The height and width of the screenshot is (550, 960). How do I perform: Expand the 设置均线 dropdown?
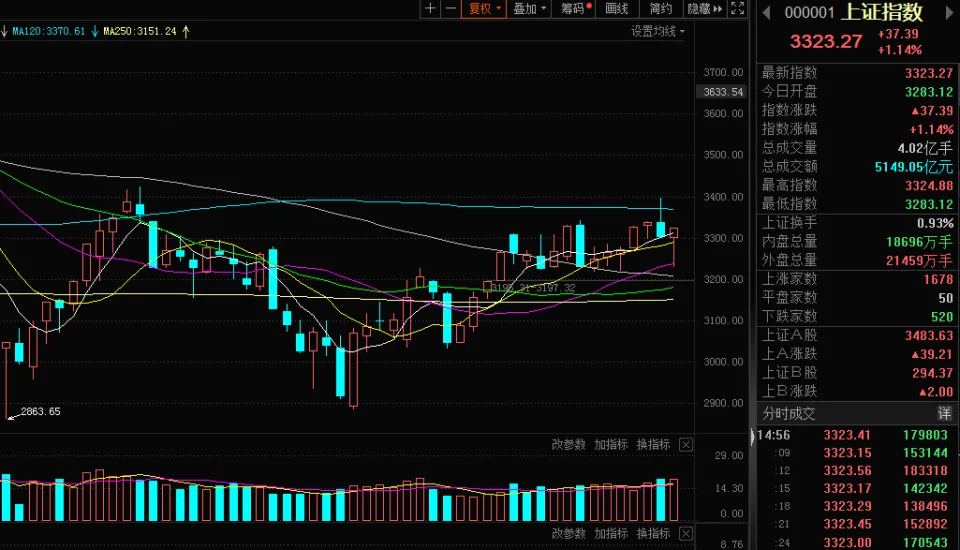point(658,31)
